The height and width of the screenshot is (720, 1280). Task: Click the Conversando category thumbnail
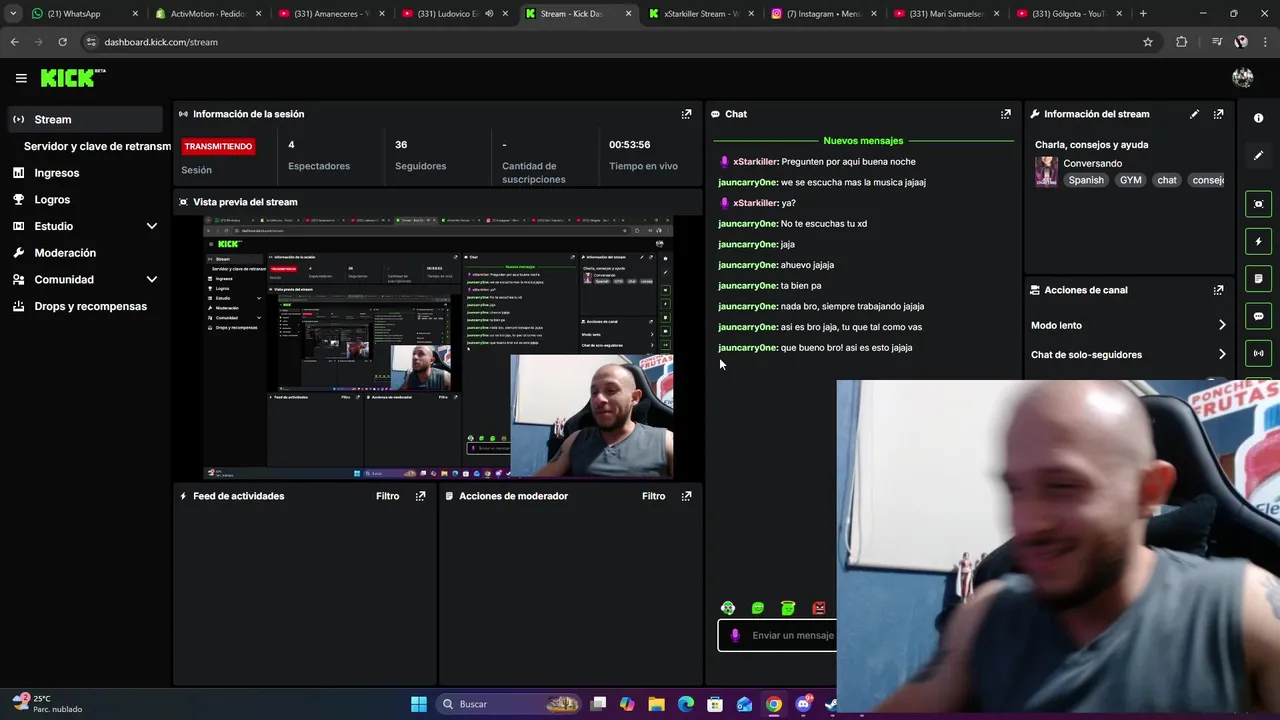1046,171
